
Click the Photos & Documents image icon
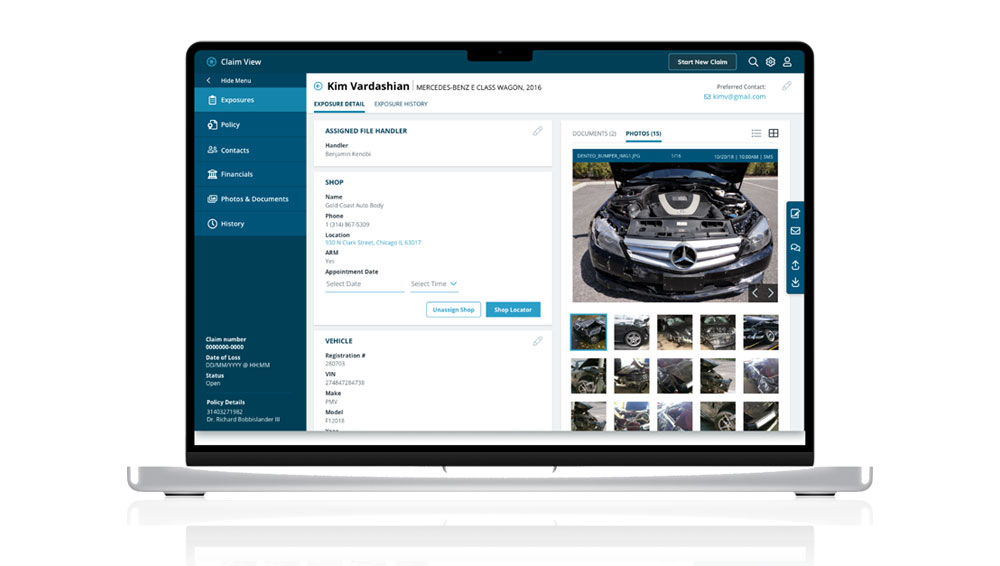212,199
